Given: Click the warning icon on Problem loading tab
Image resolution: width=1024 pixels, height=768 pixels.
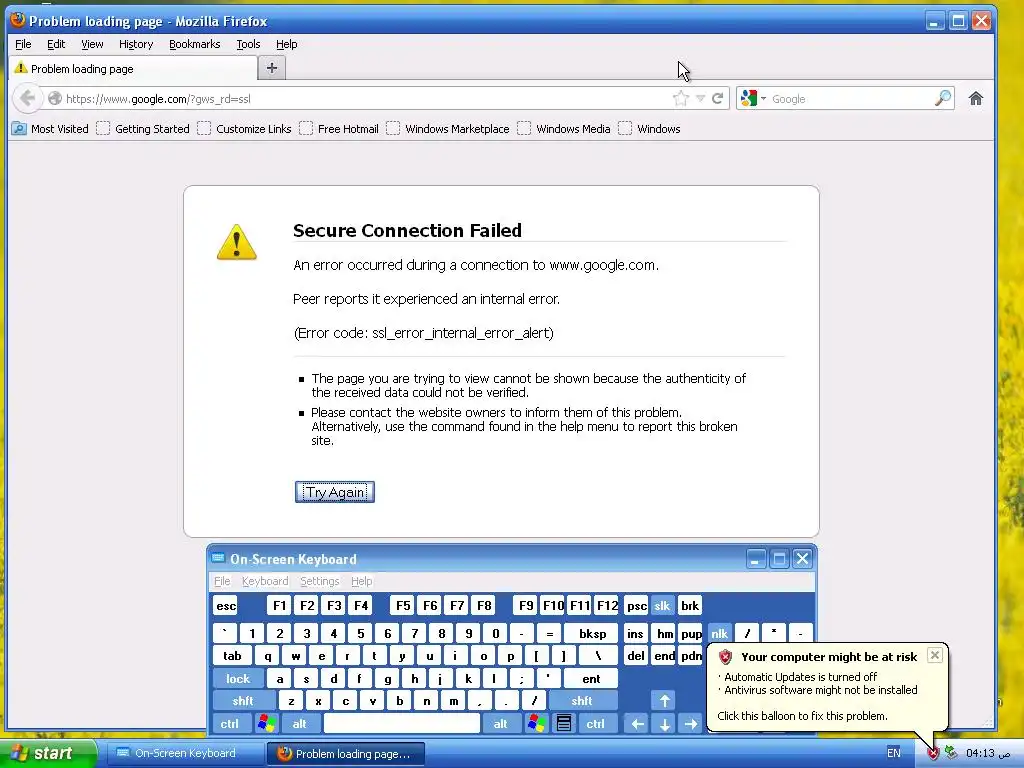Looking at the screenshot, I should (21, 68).
